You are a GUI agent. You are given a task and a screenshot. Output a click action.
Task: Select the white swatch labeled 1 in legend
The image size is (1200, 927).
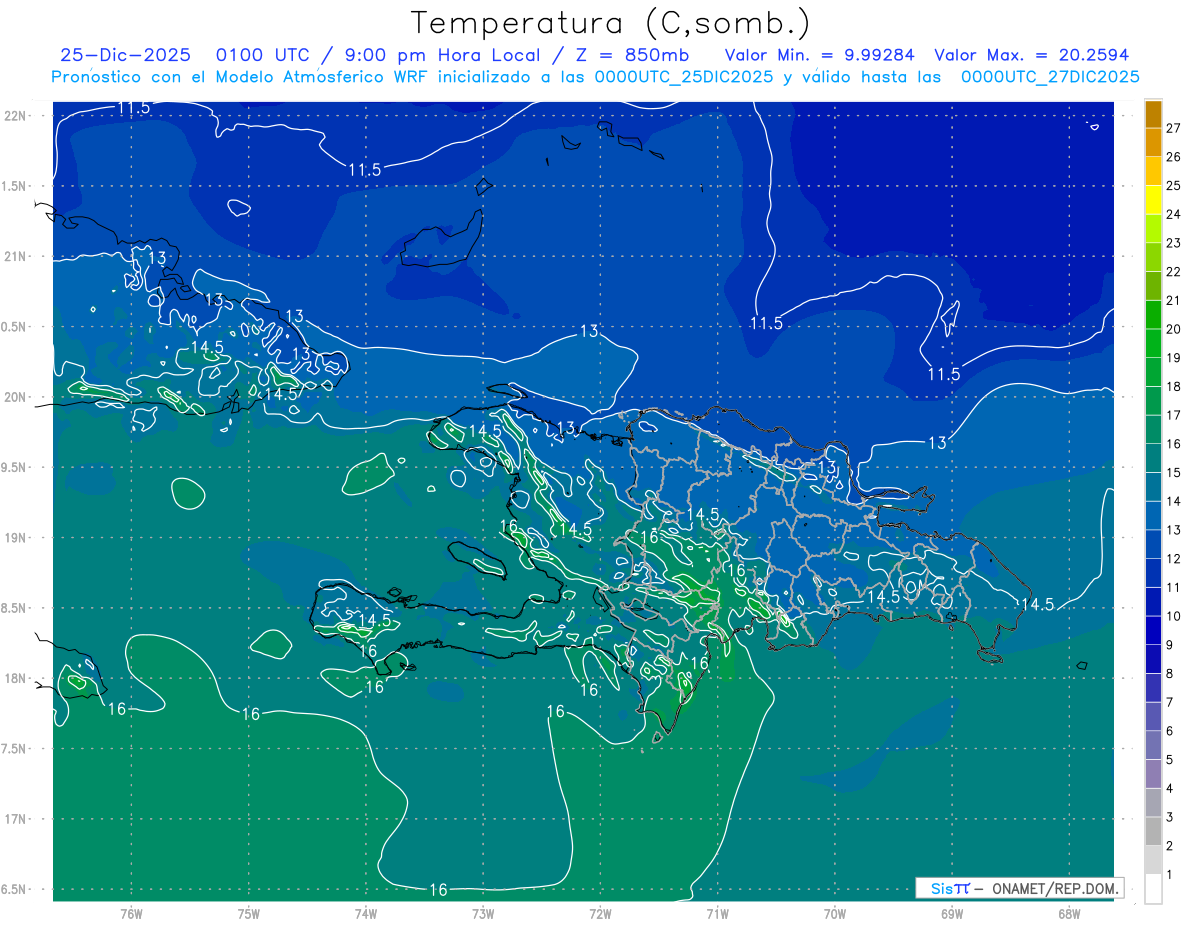1153,888
